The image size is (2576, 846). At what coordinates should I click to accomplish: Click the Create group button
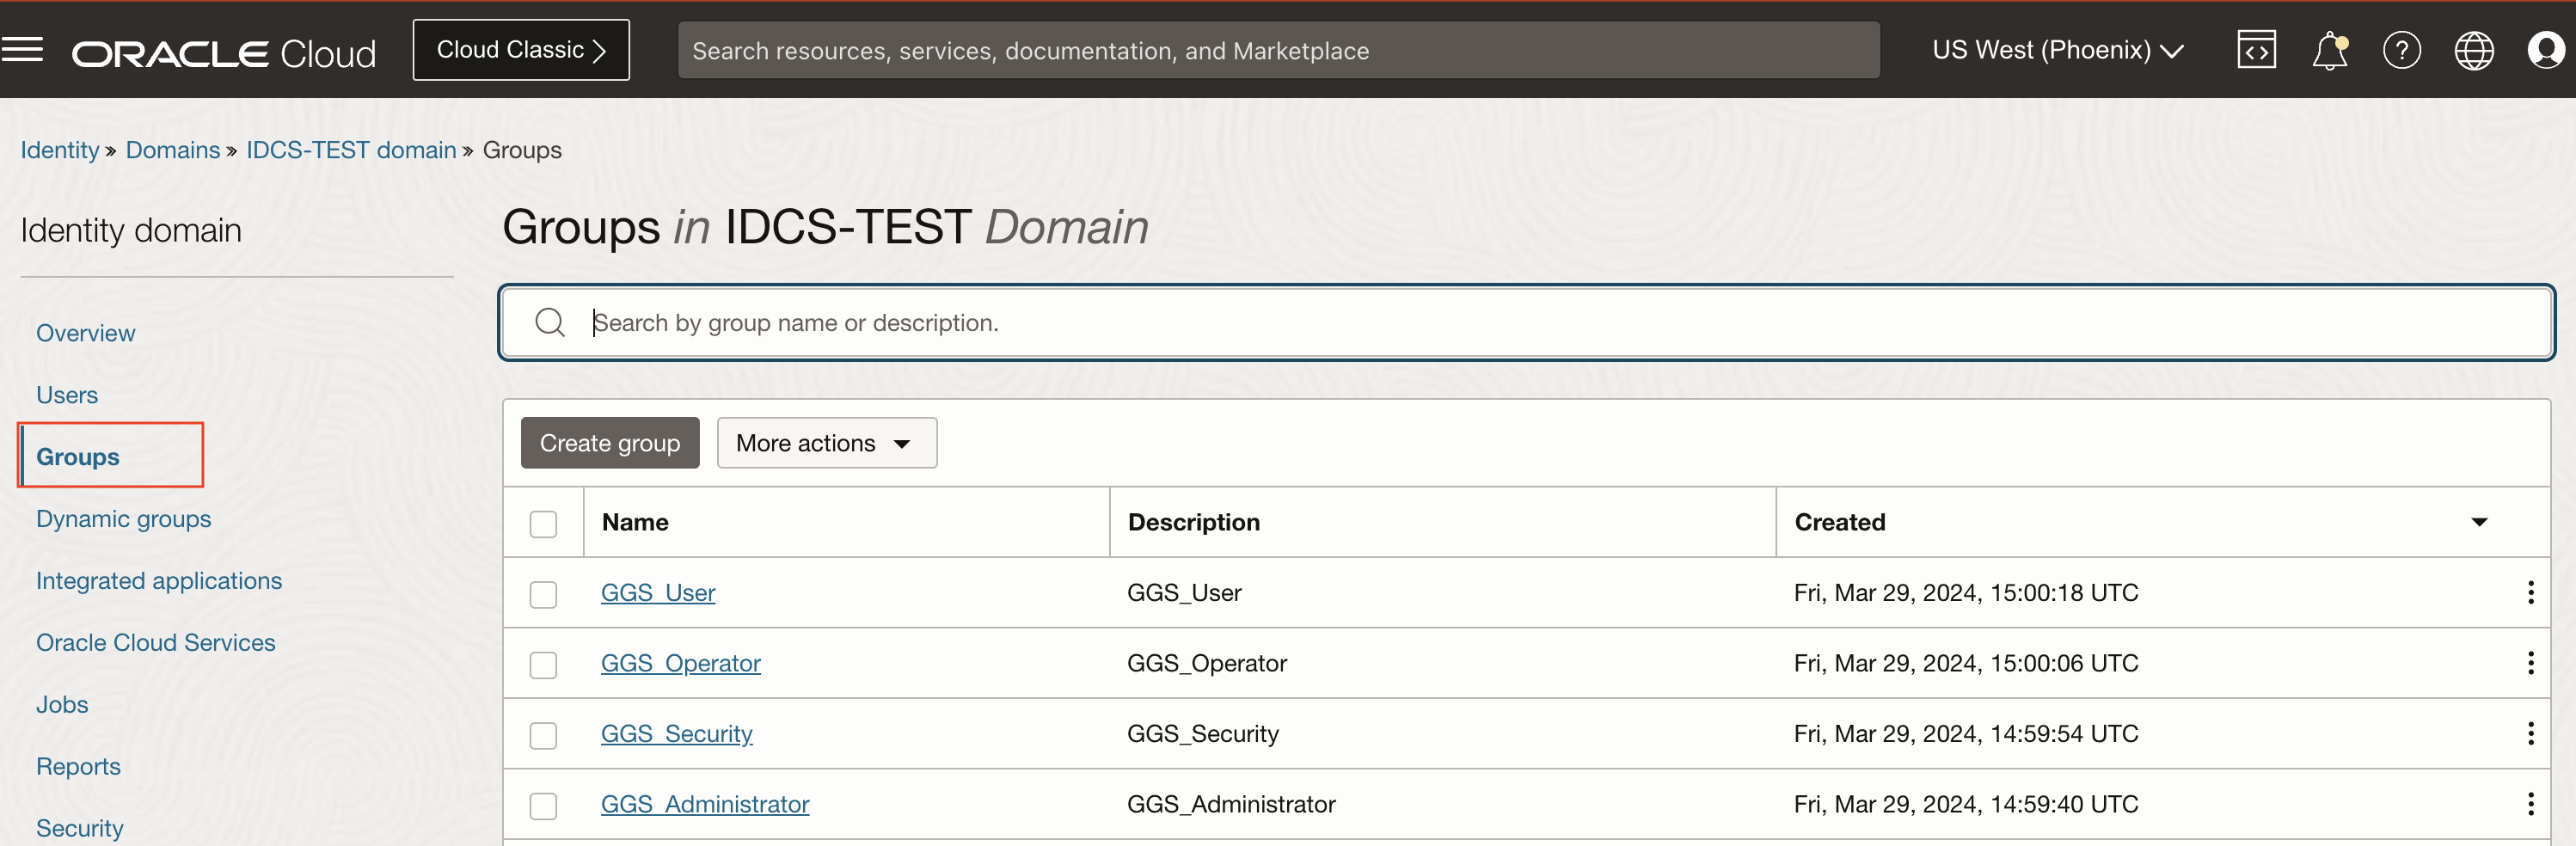[x=609, y=443]
